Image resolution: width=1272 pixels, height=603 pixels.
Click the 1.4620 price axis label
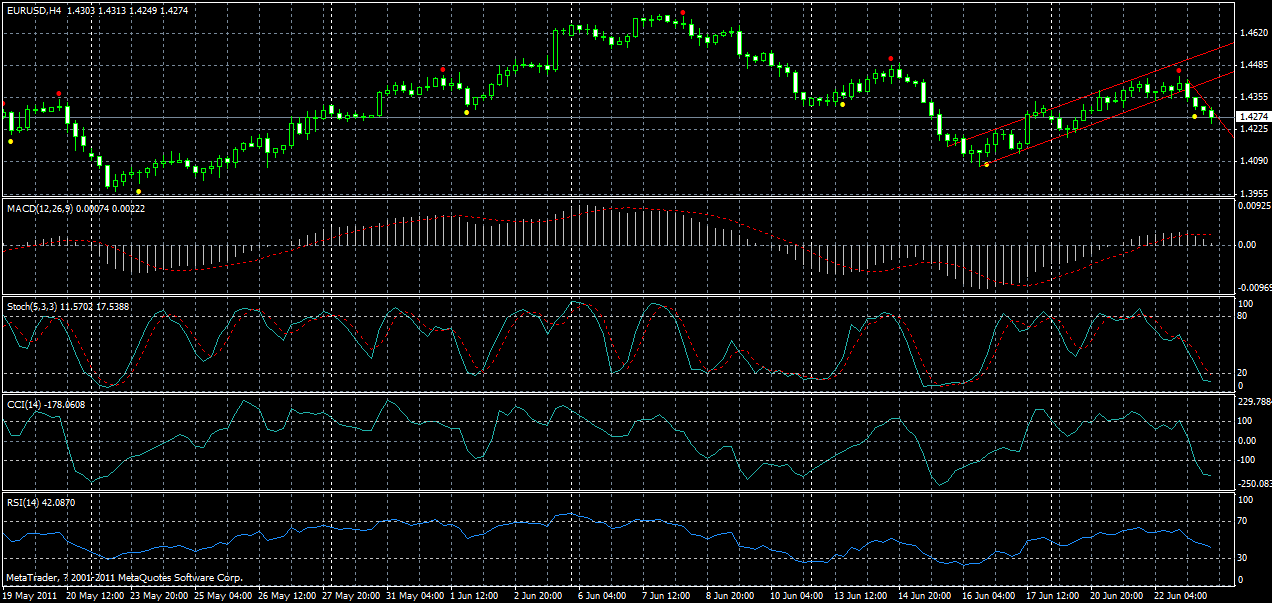point(1253,33)
